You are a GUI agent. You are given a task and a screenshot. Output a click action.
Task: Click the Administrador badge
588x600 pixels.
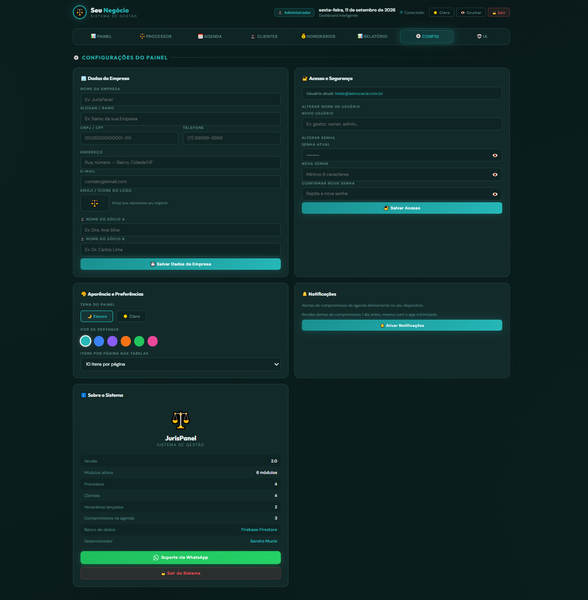coord(294,13)
